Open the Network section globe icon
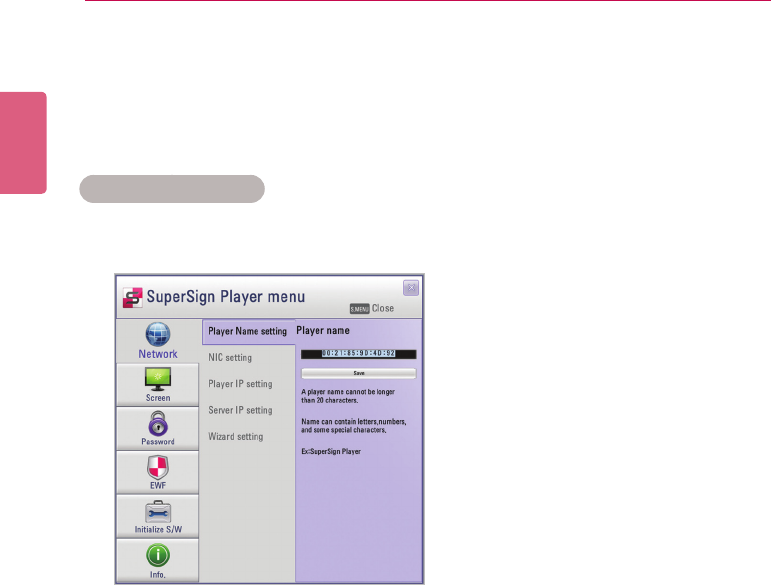 tap(157, 334)
